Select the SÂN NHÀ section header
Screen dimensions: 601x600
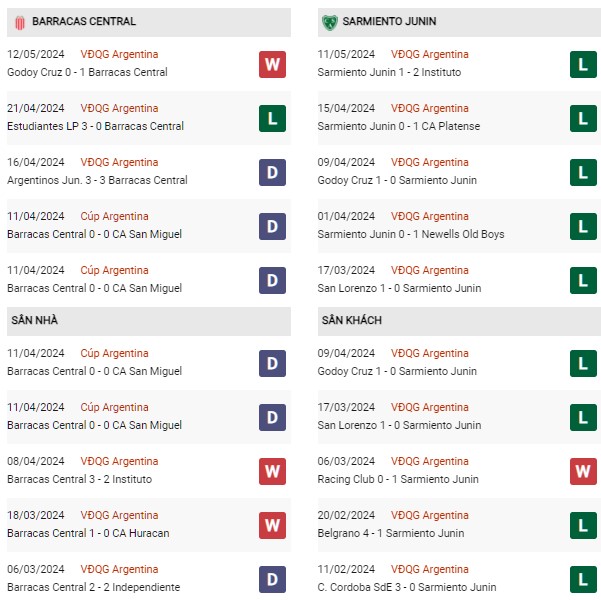[33, 320]
